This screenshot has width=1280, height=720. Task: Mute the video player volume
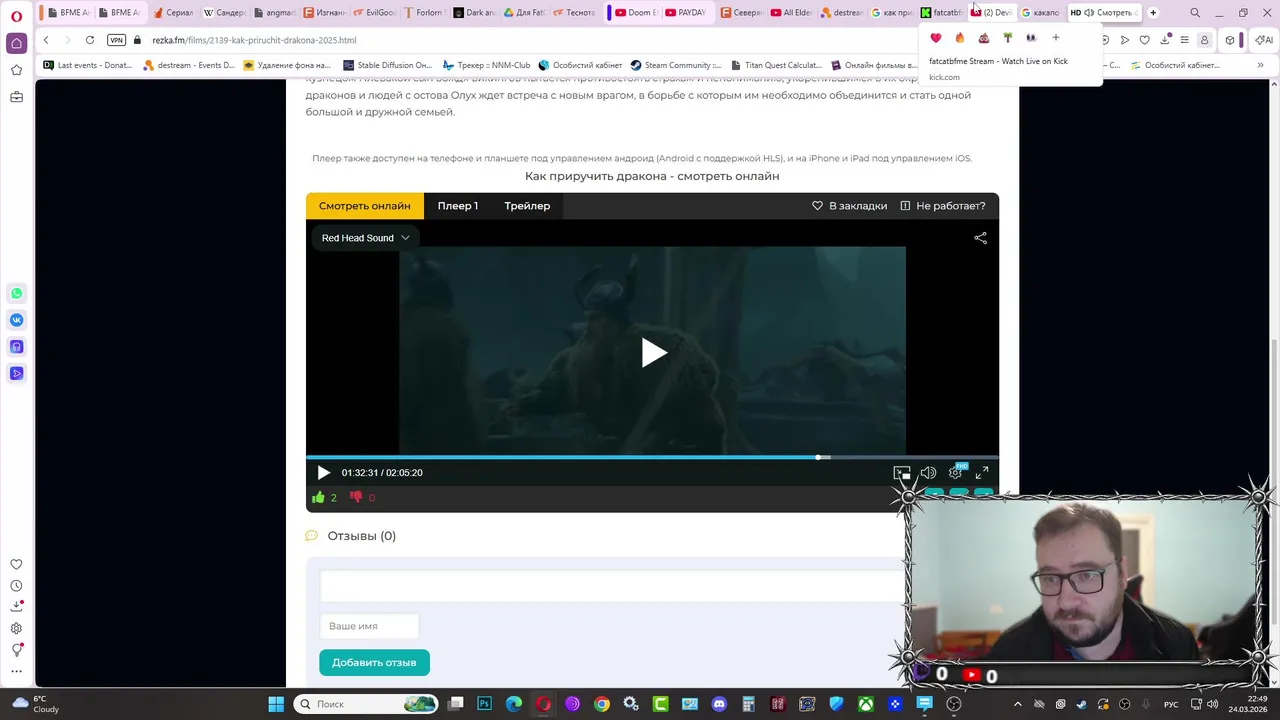click(x=928, y=473)
